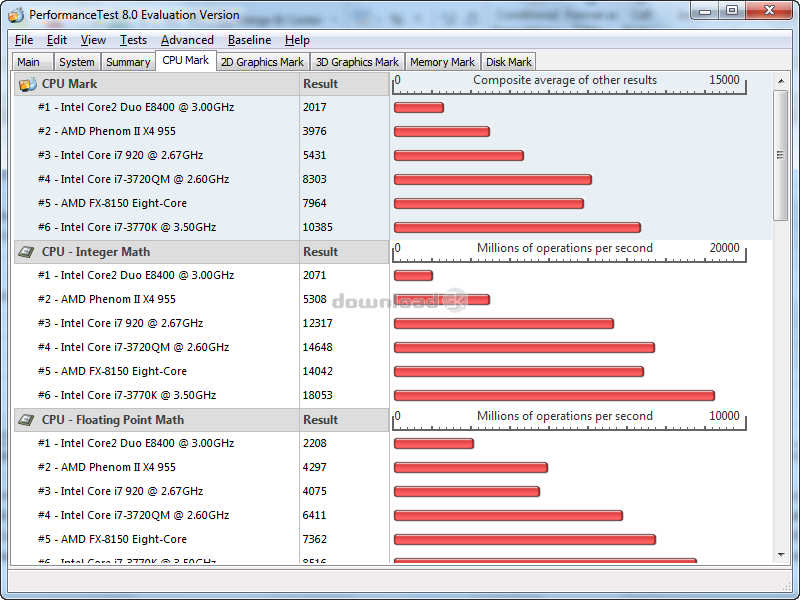Viewport: 800px width, 600px height.
Task: Click the CPU - Floating Point Math header
Action: tap(113, 420)
